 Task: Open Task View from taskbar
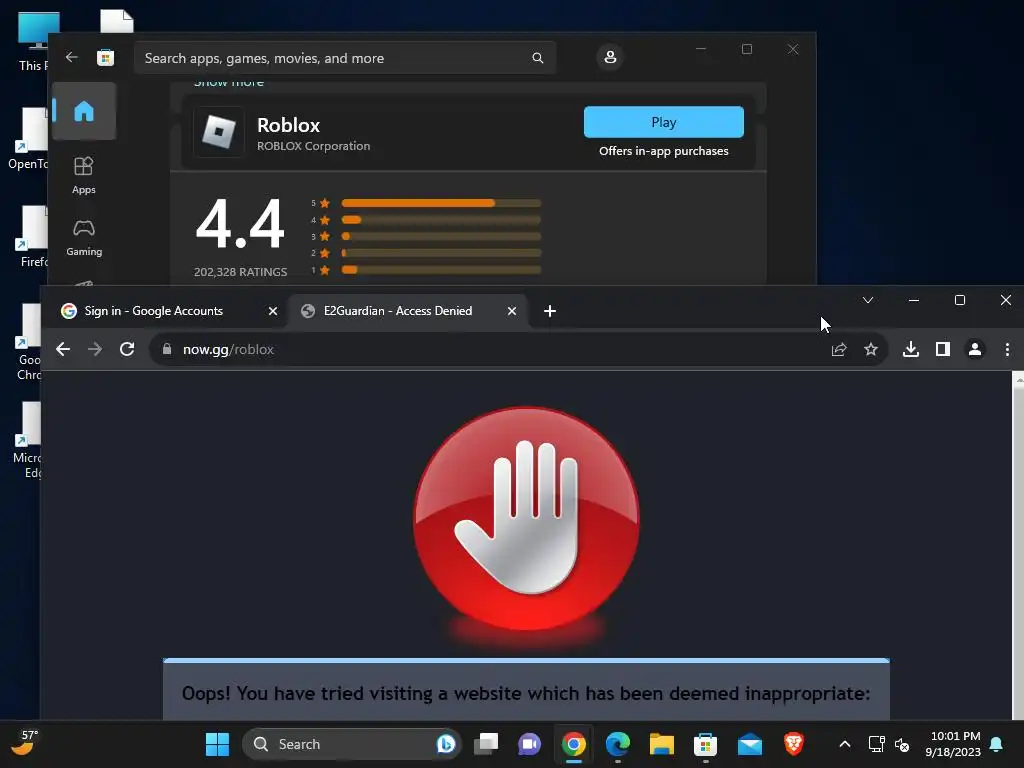tap(486, 744)
